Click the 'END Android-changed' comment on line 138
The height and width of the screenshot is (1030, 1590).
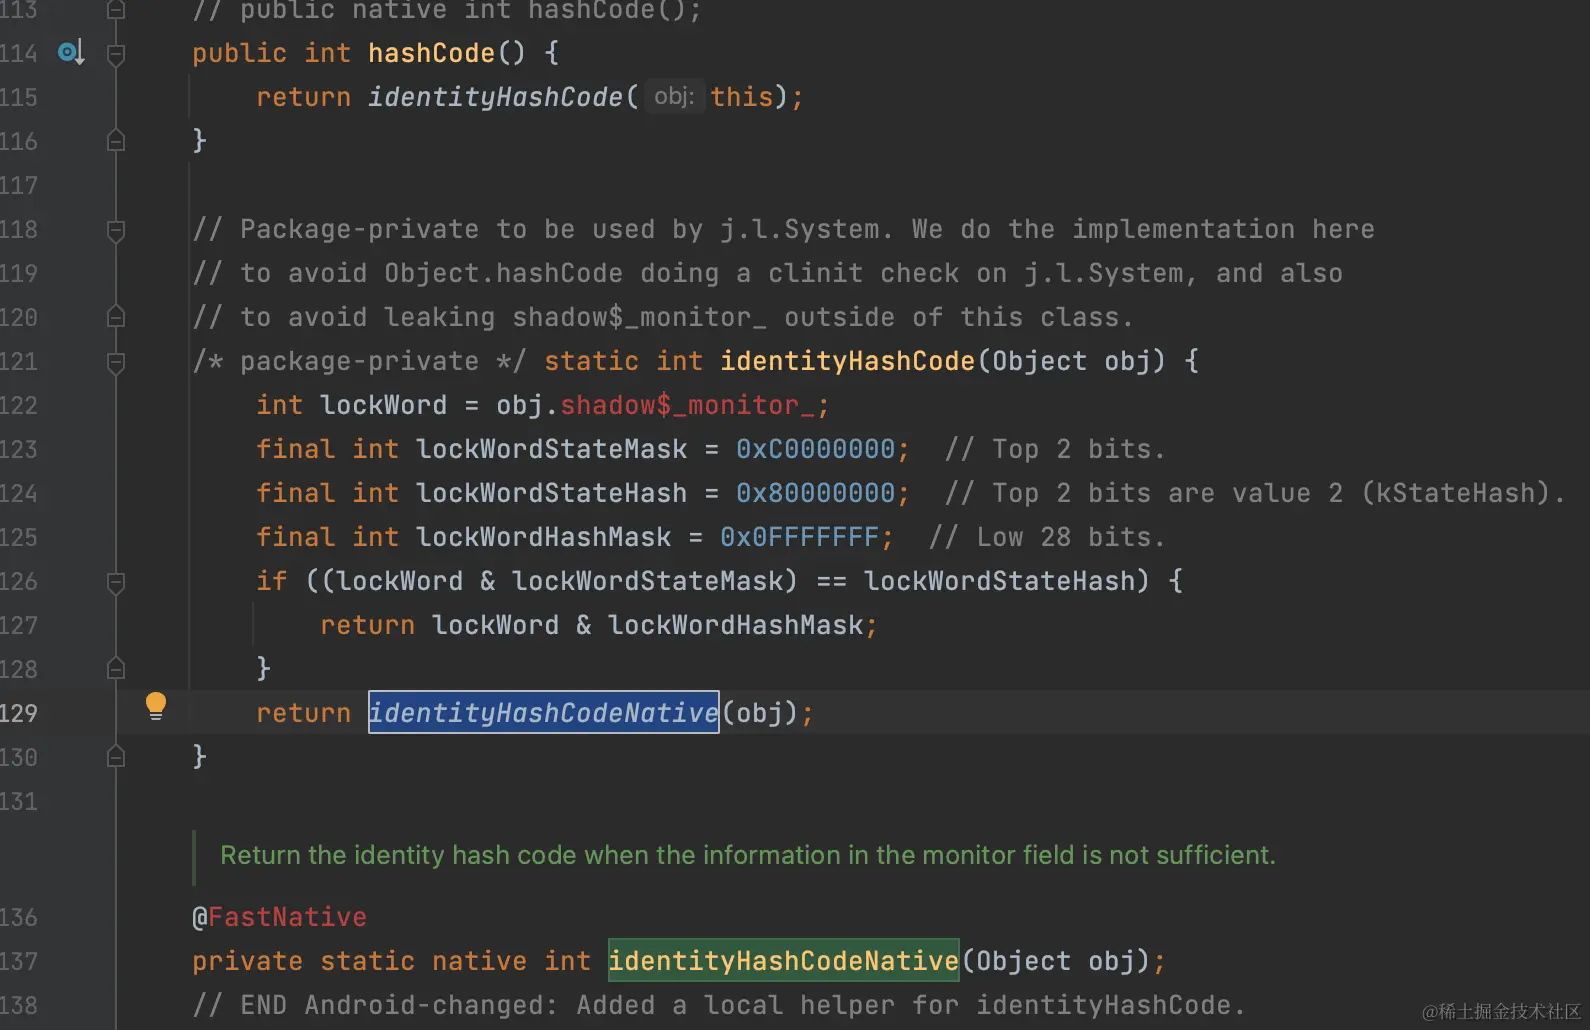click(x=719, y=1005)
